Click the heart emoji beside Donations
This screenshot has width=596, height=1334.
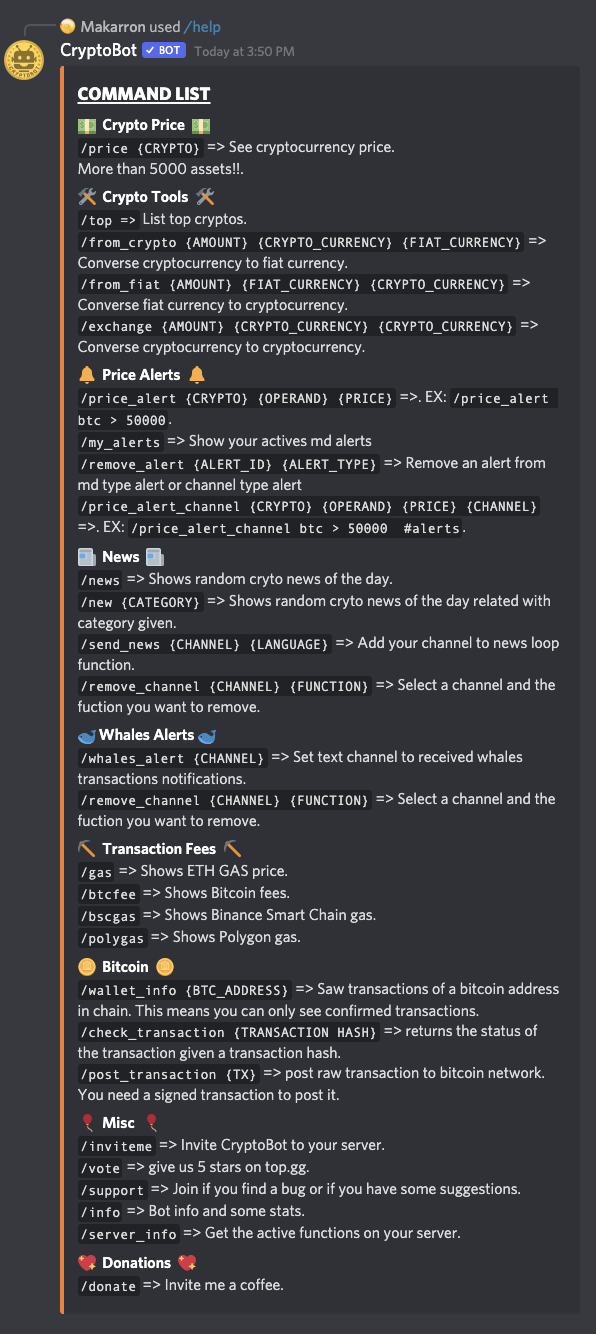[88, 1262]
